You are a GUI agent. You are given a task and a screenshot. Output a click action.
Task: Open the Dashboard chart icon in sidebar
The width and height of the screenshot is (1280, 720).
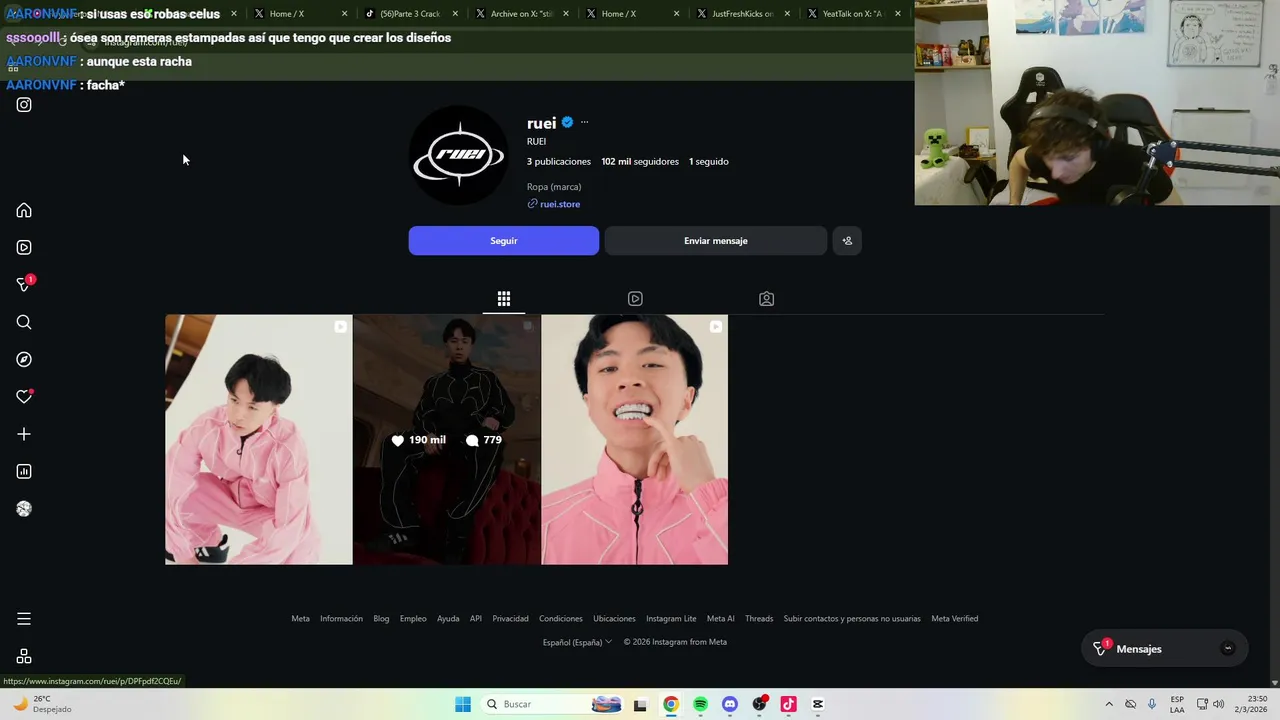24,472
